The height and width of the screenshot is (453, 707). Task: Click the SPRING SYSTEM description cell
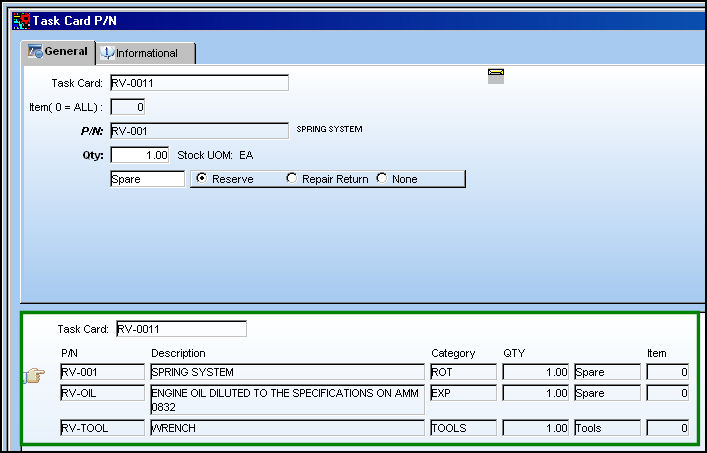287,372
